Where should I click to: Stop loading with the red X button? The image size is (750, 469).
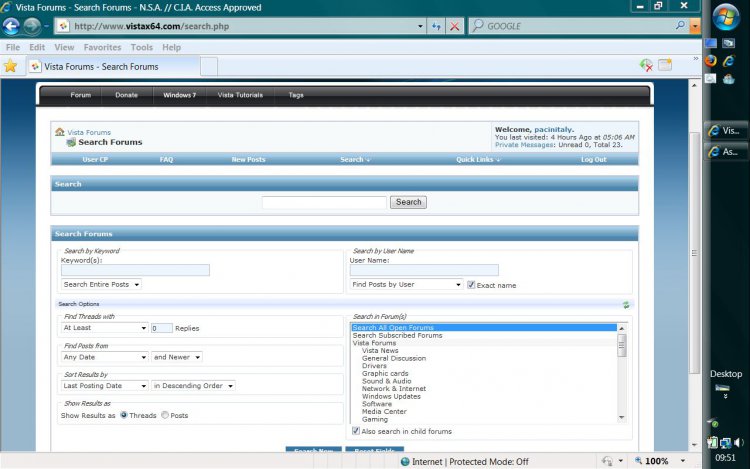tap(454, 26)
